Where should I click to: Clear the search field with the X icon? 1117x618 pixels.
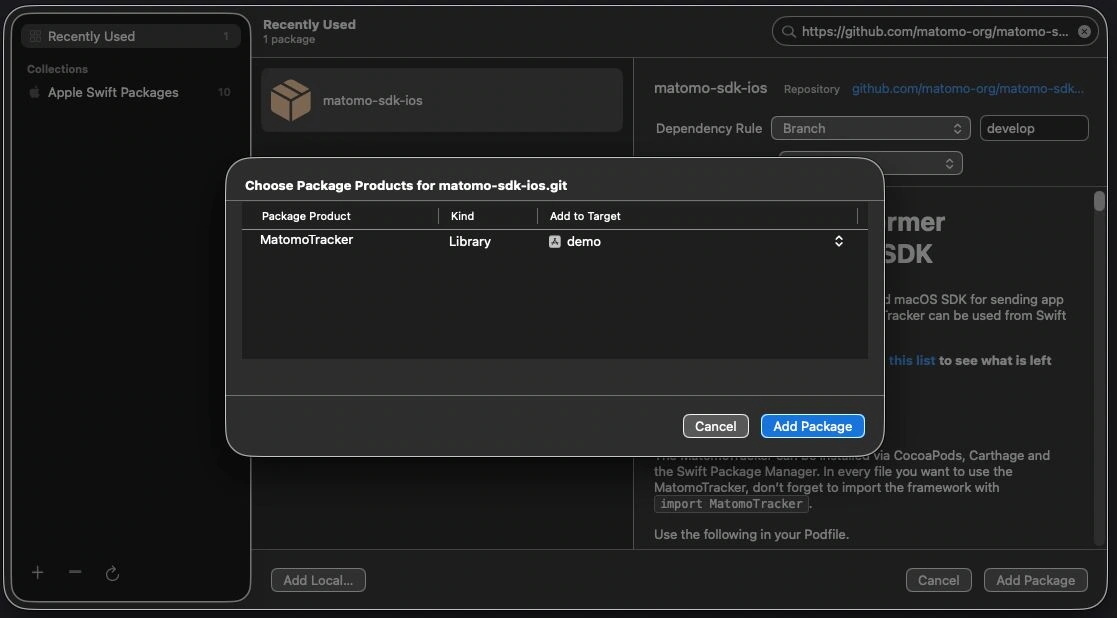tap(1084, 31)
